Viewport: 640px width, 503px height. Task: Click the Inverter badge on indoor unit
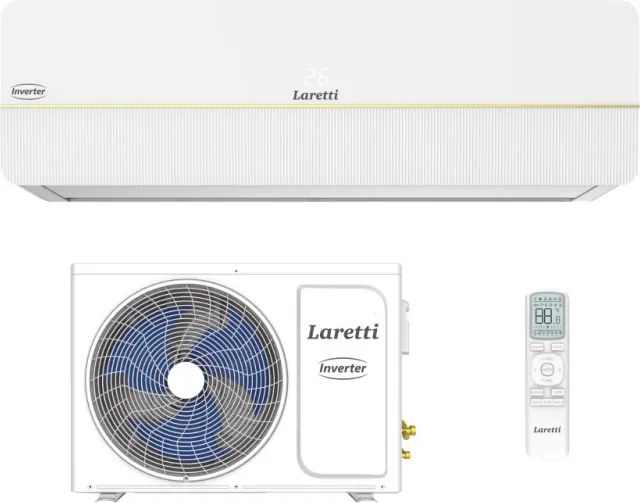[x=28, y=91]
